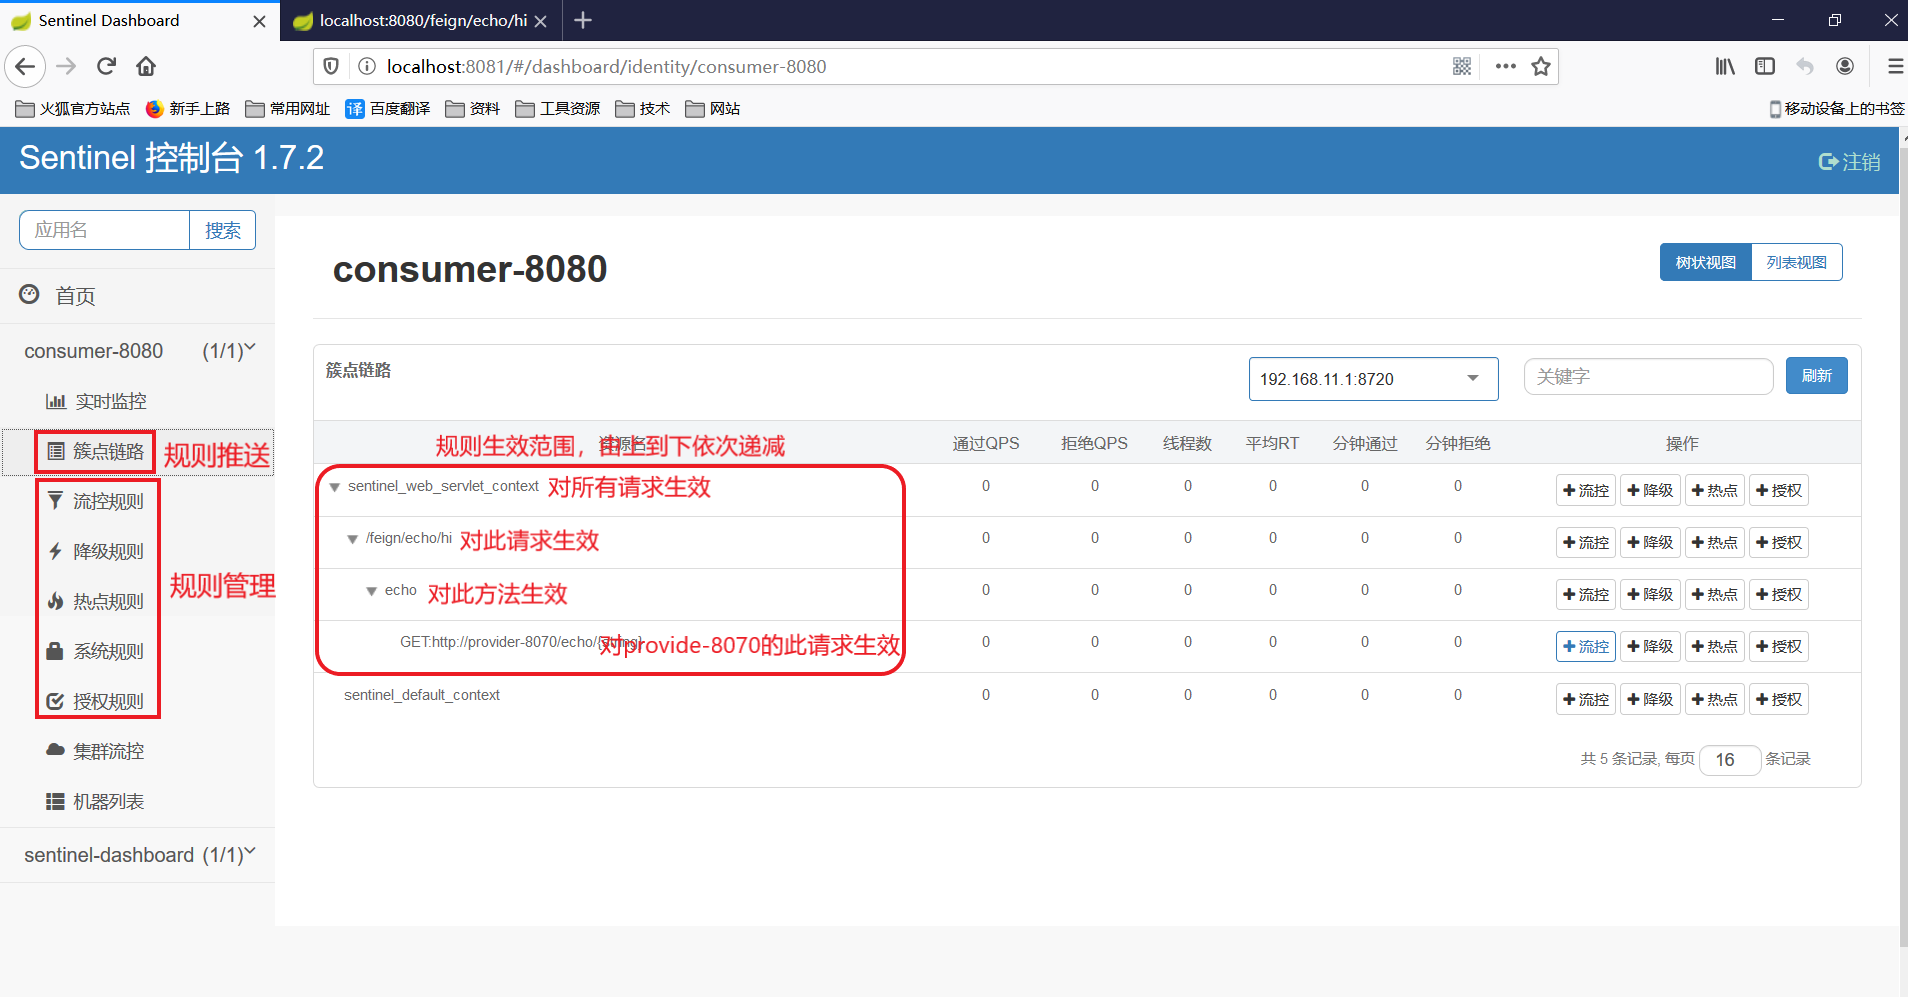Collapse the /feign/echo/hi tree node
1908x997 pixels.
coord(352,539)
